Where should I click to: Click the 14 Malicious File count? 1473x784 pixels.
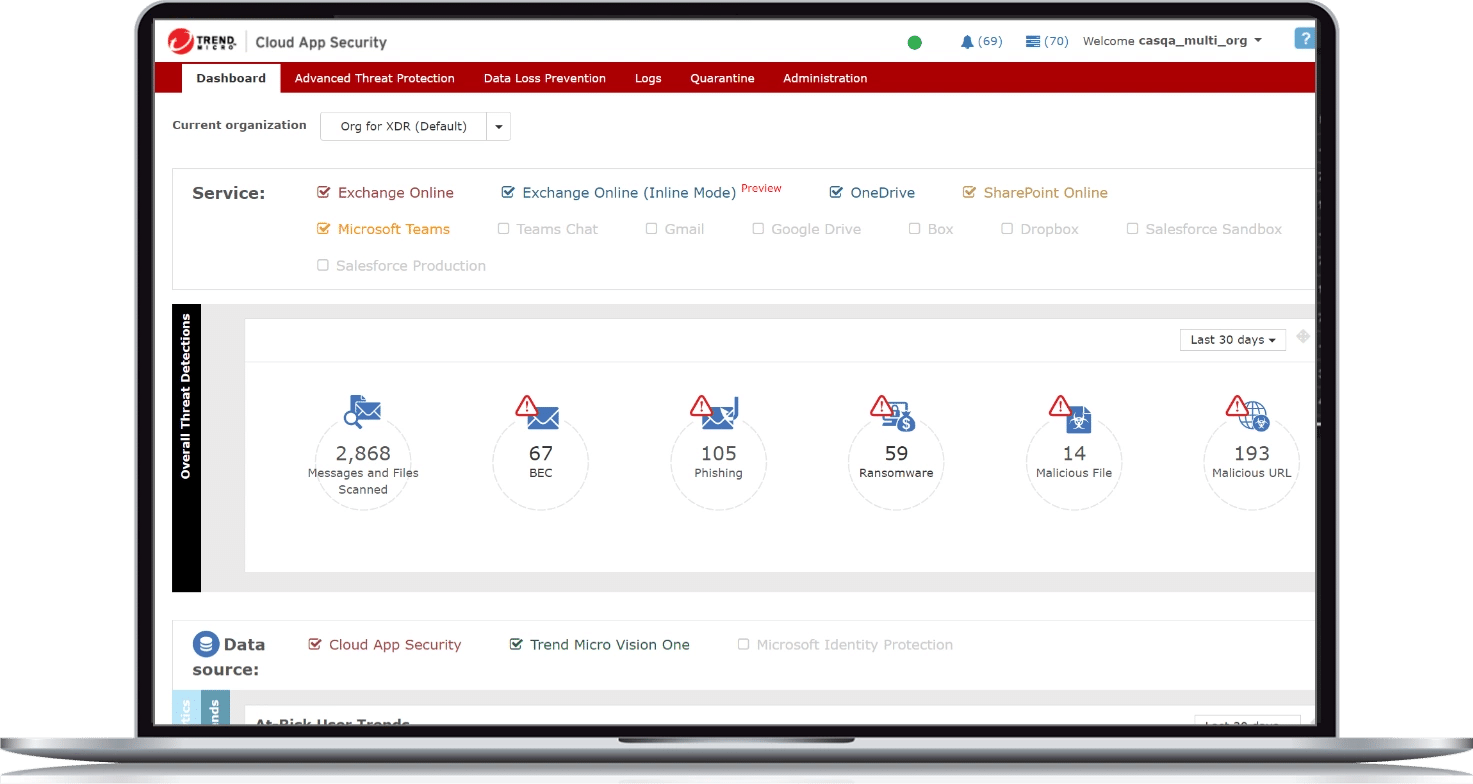click(1074, 453)
